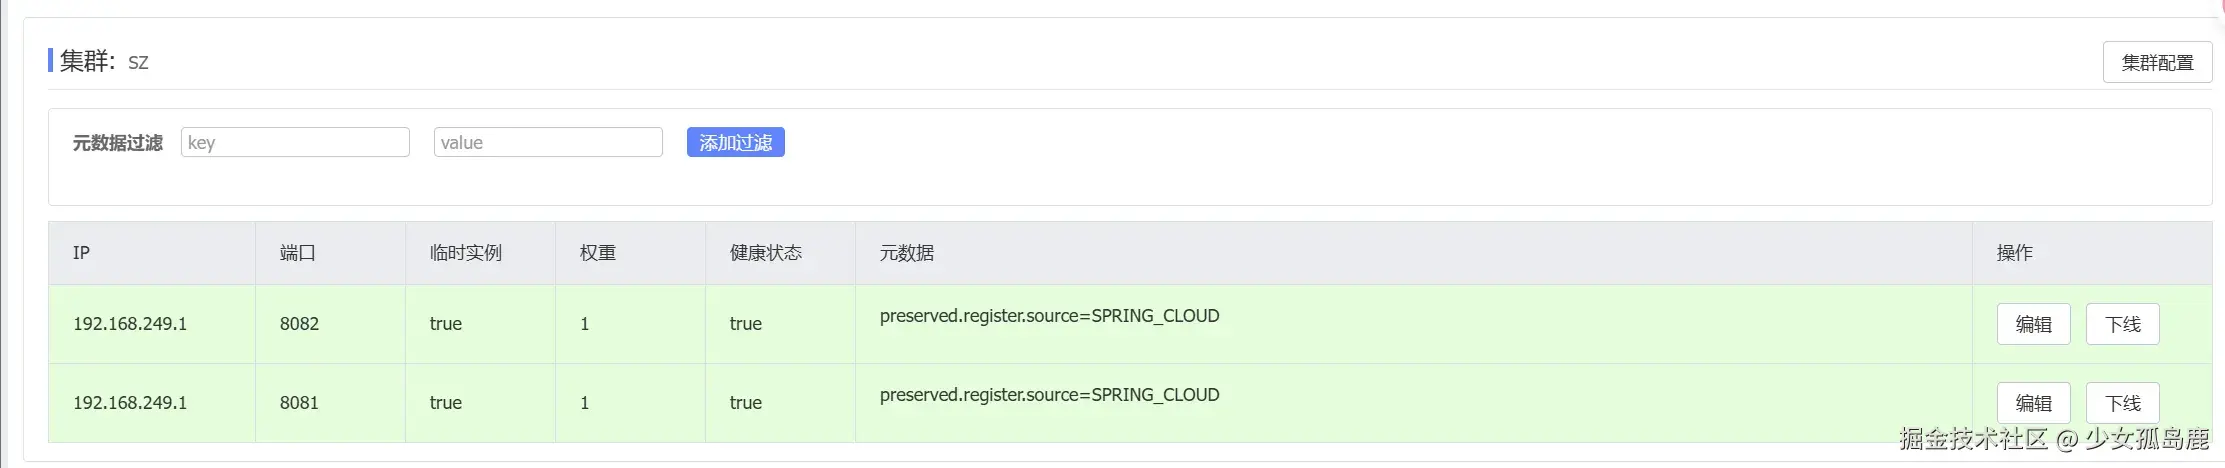
Task: Click the 端口 column header
Action: click(298, 253)
